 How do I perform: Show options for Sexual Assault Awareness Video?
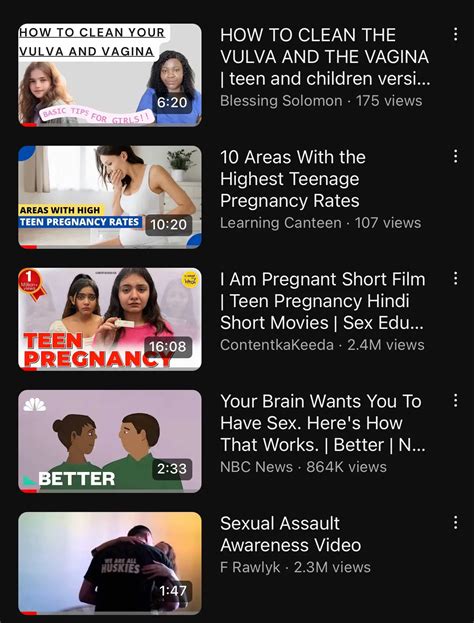[x=455, y=522]
